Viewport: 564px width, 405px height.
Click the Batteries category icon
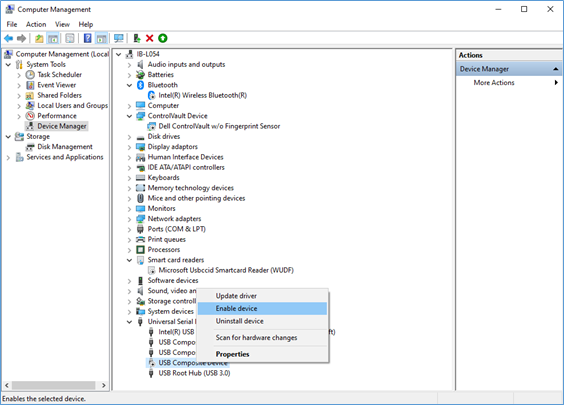[140, 75]
